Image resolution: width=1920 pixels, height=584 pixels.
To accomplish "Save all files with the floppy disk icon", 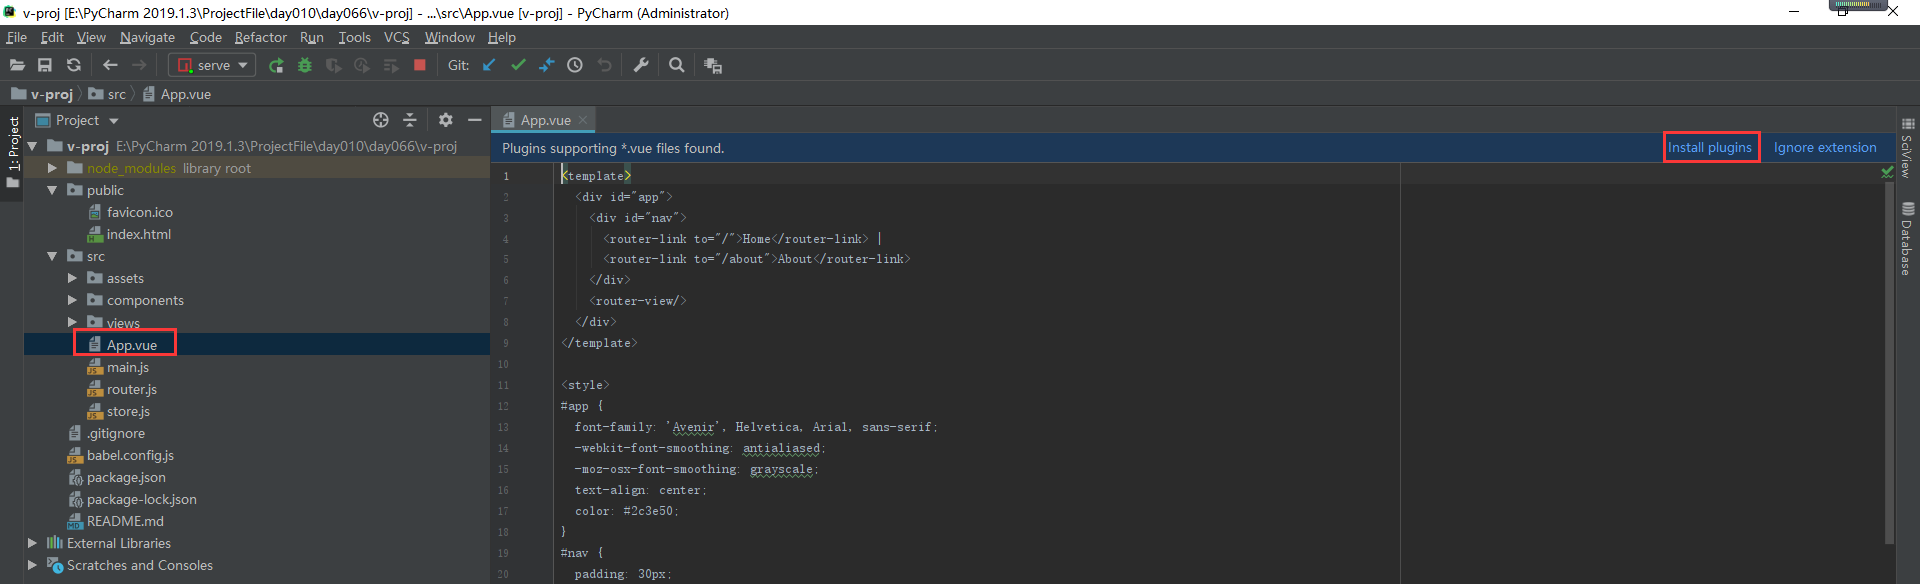I will tap(45, 65).
